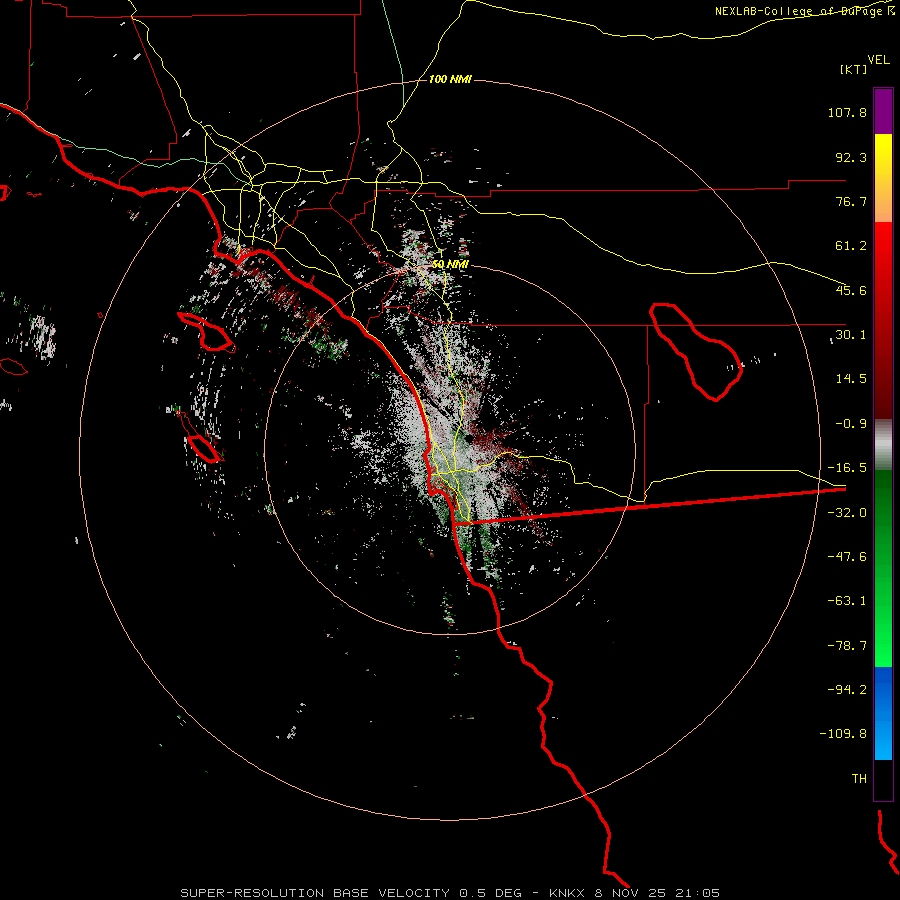900x900 pixels.
Task: Click the -63.1 legend value
Action: point(847,601)
